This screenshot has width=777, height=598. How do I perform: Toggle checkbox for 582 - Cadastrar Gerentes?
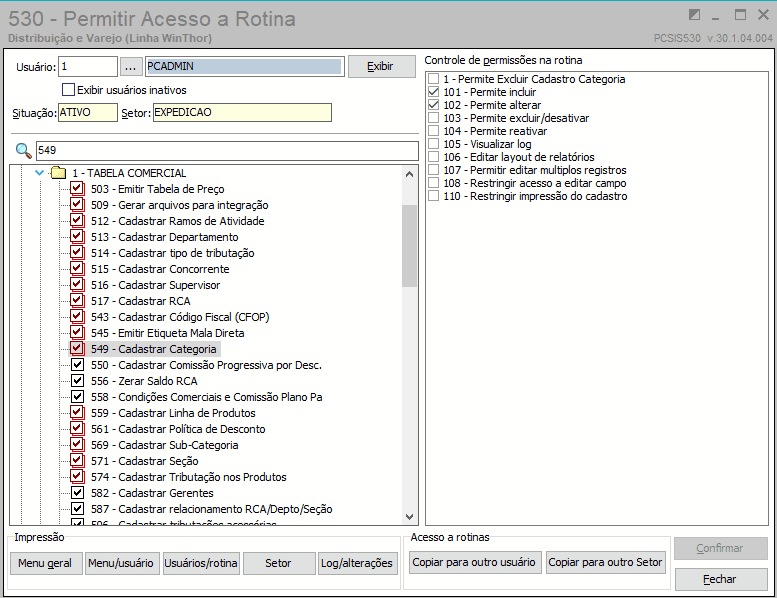(x=77, y=492)
